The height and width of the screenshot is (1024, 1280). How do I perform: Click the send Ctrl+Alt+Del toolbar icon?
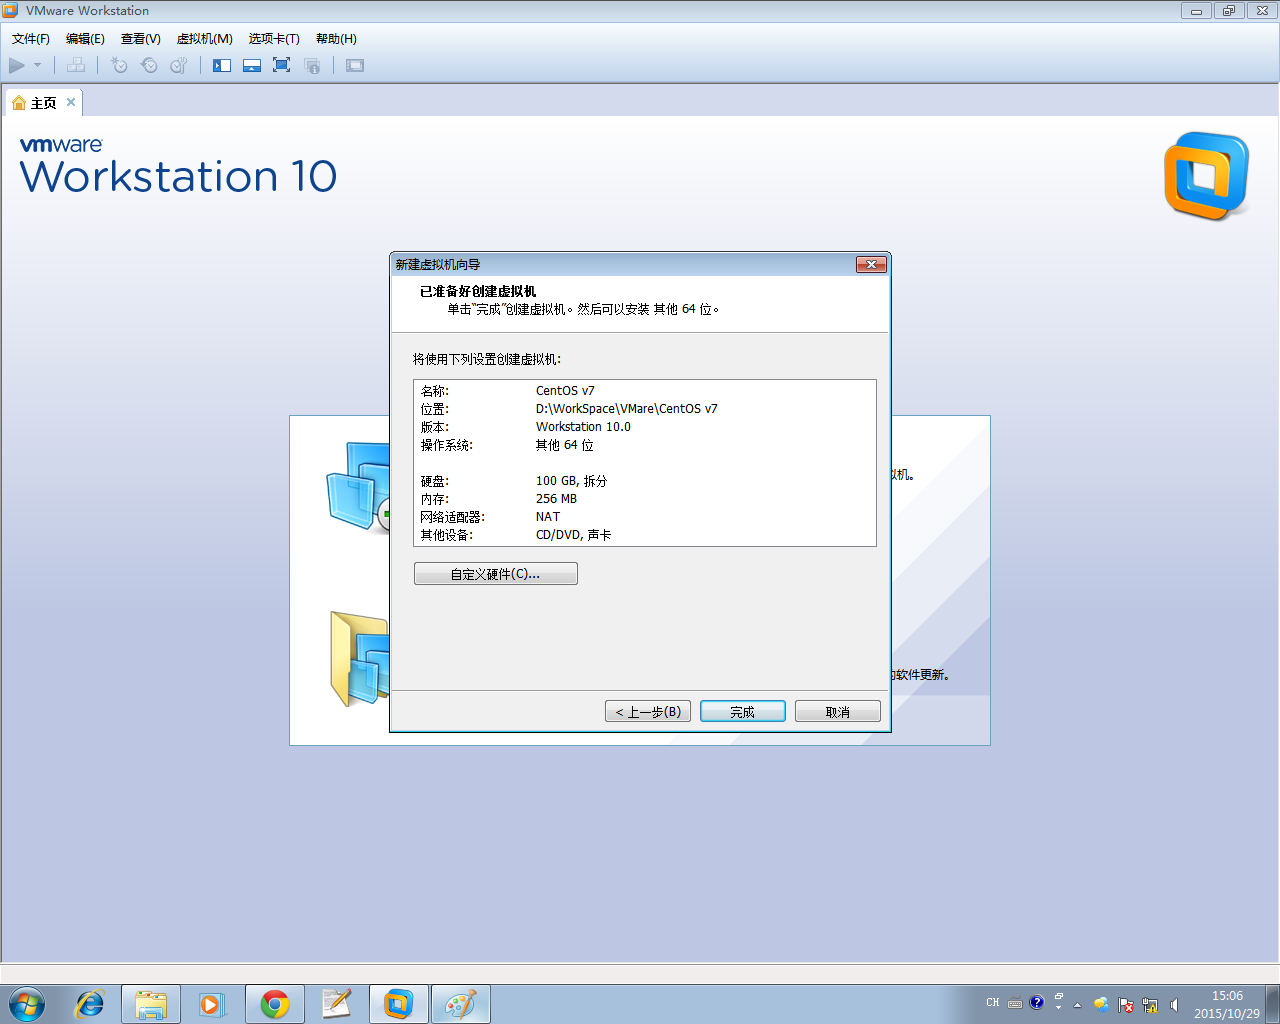(x=76, y=65)
